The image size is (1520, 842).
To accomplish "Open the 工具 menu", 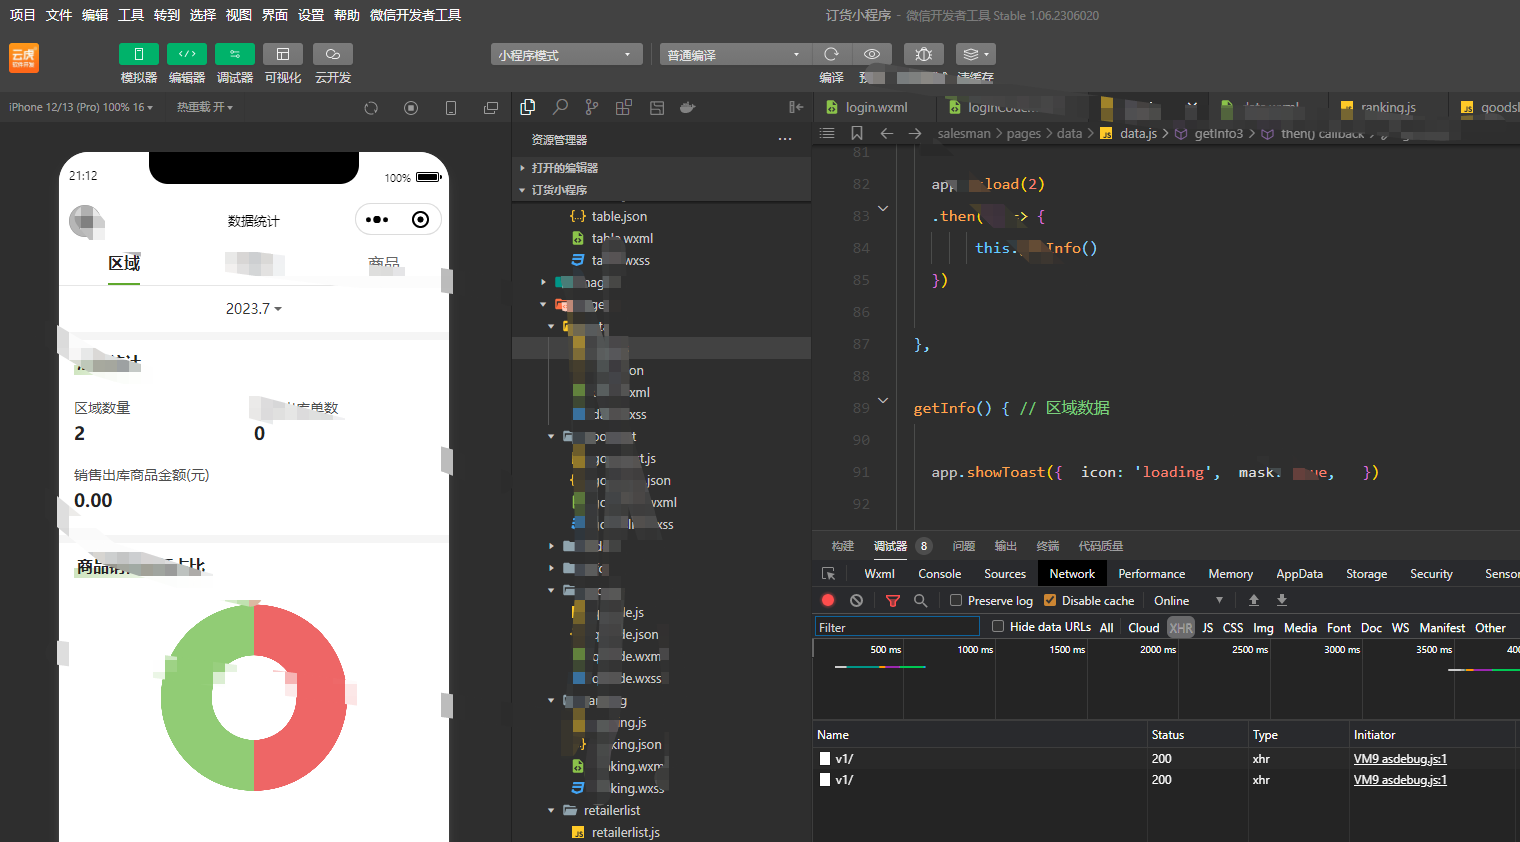I will 131,15.
